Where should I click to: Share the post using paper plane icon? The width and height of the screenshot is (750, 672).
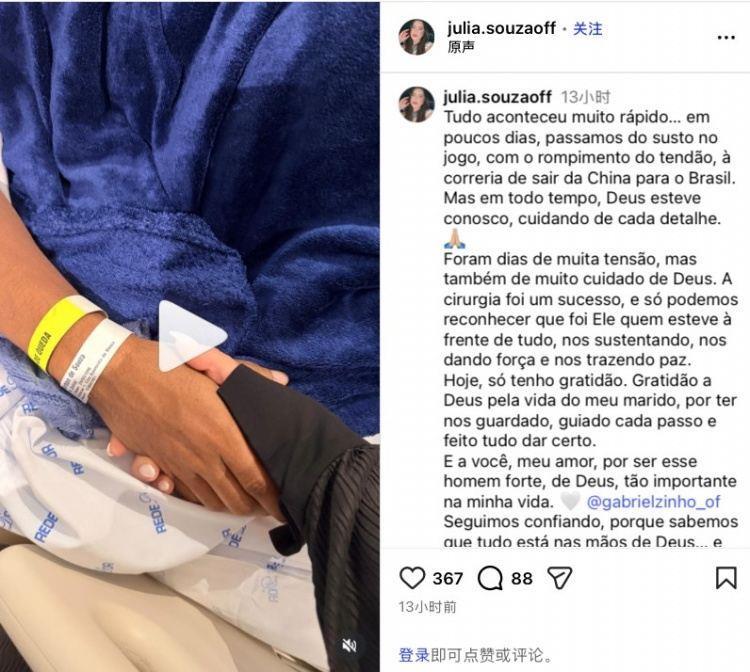(560, 578)
